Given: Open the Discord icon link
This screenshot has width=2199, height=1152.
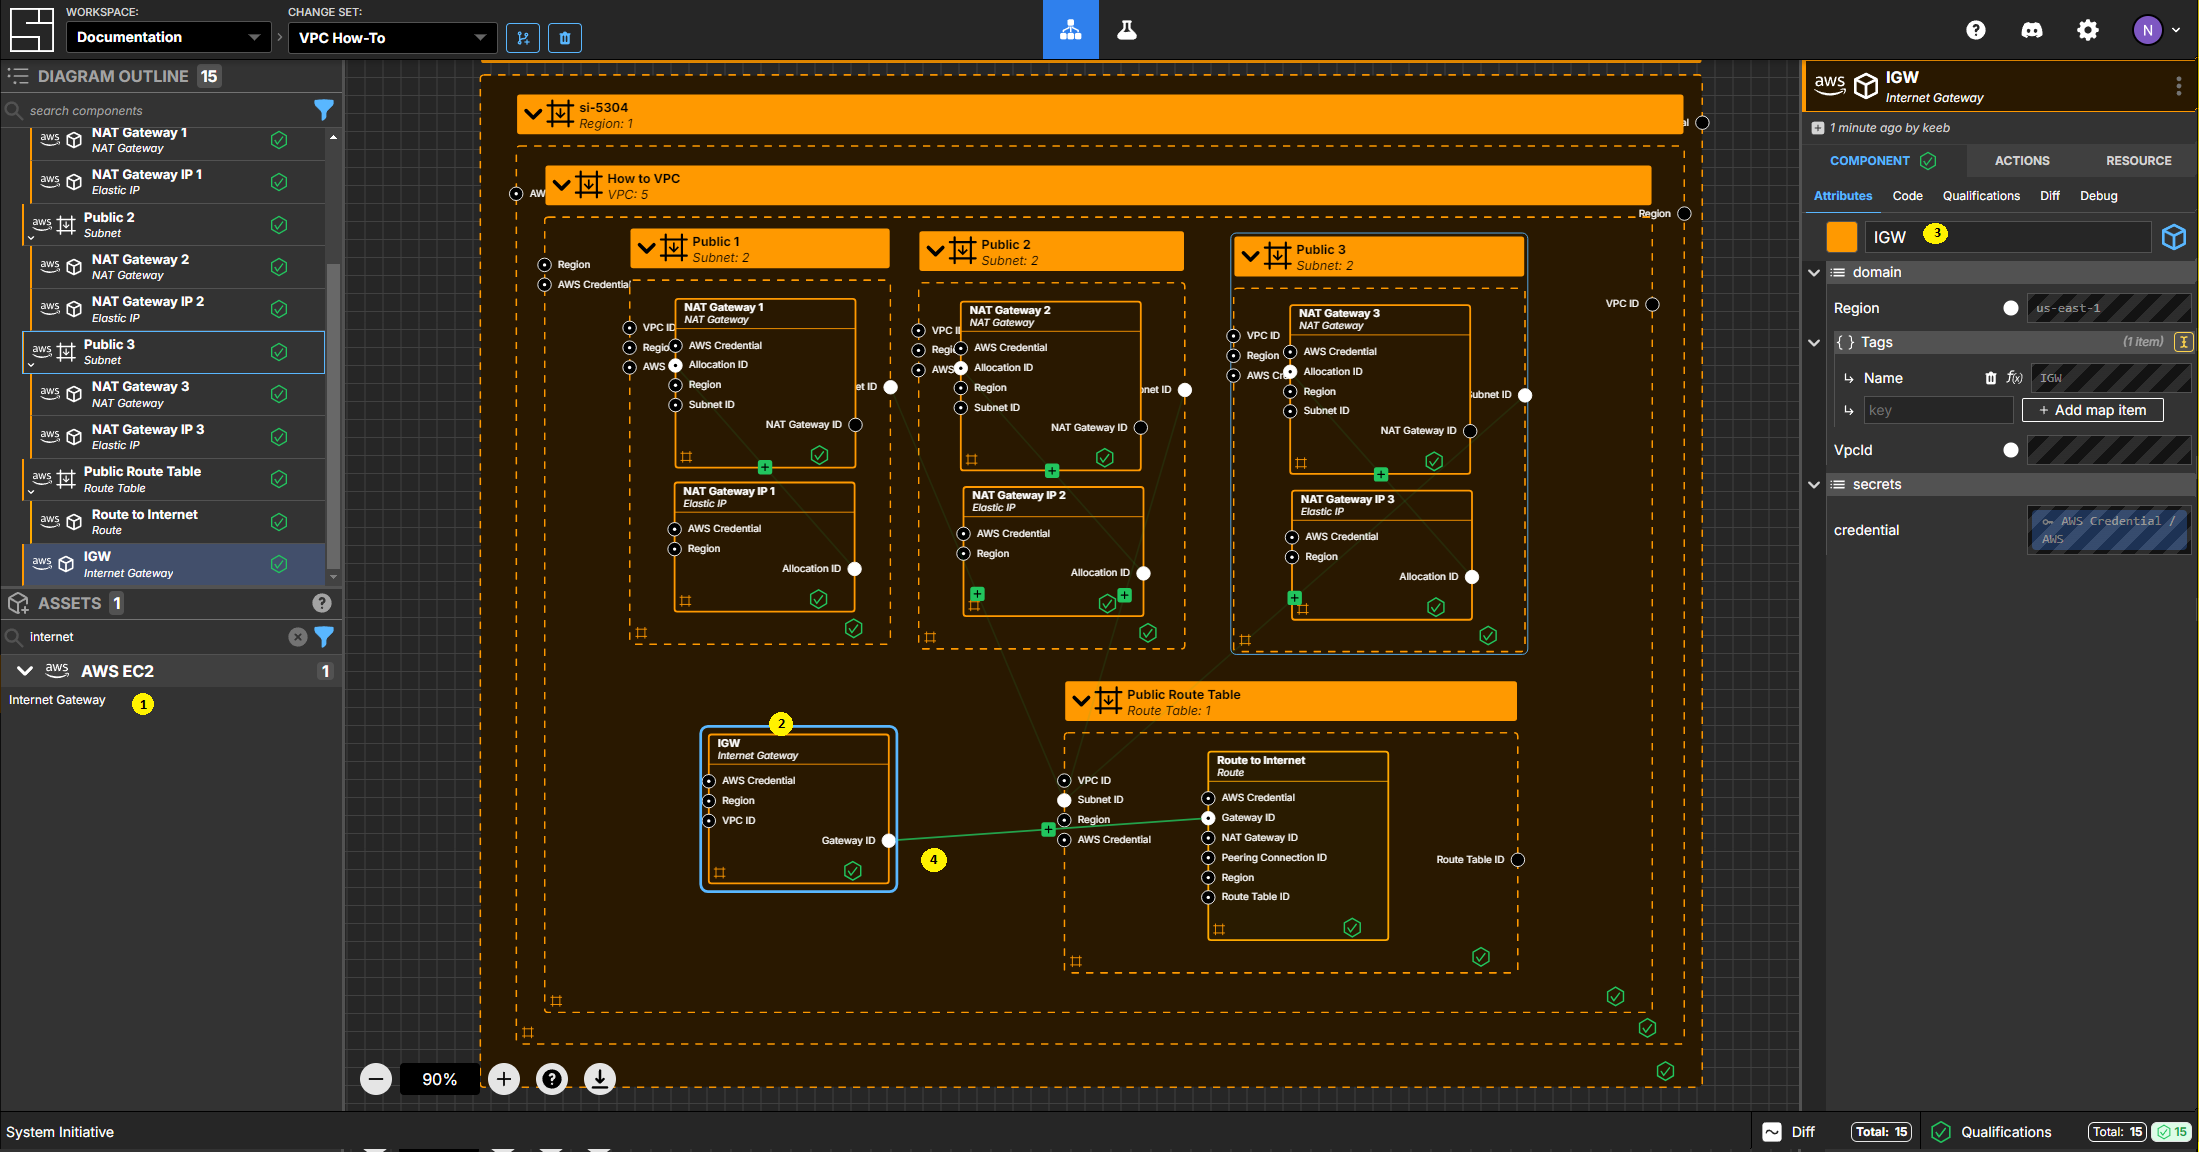Looking at the screenshot, I should 2032,30.
